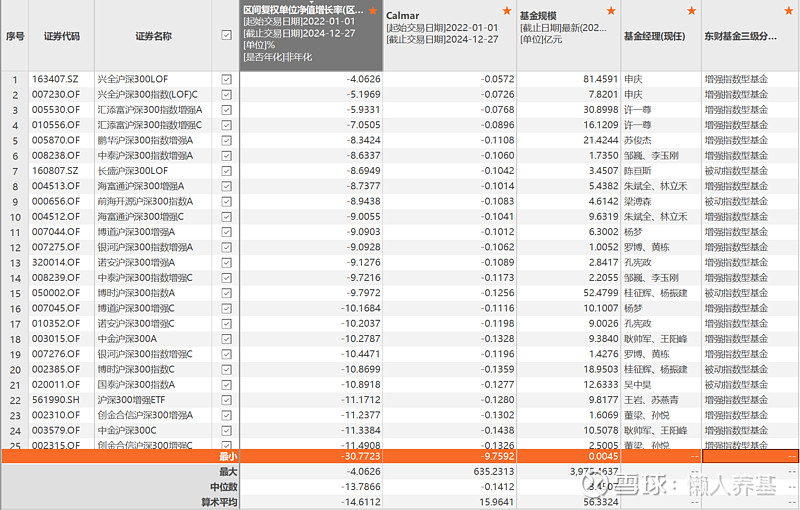Click the Calmar value -0.1256
The image size is (800, 510).
(x=497, y=293)
